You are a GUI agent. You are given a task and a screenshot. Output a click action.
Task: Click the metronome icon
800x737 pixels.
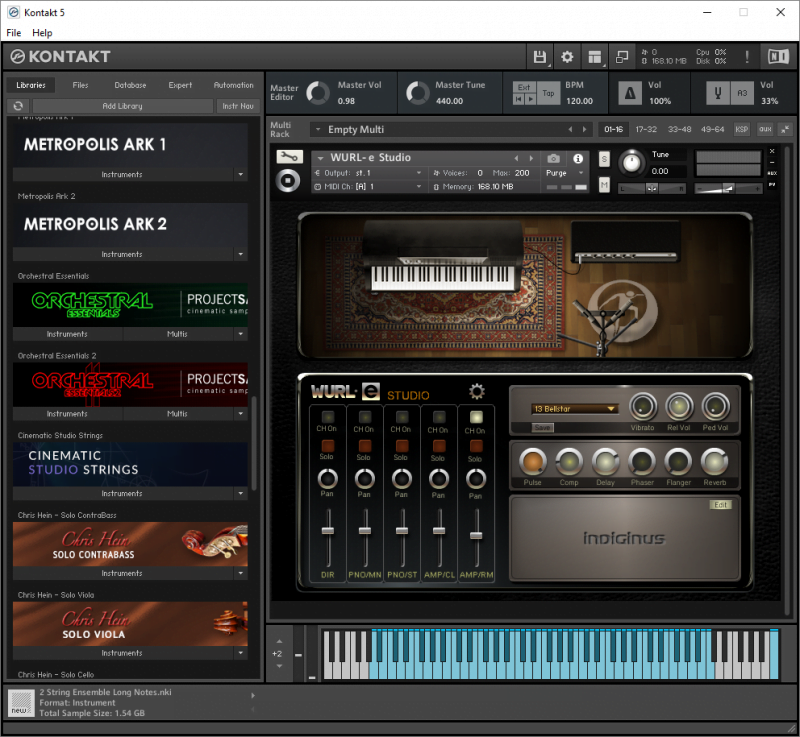[630, 93]
